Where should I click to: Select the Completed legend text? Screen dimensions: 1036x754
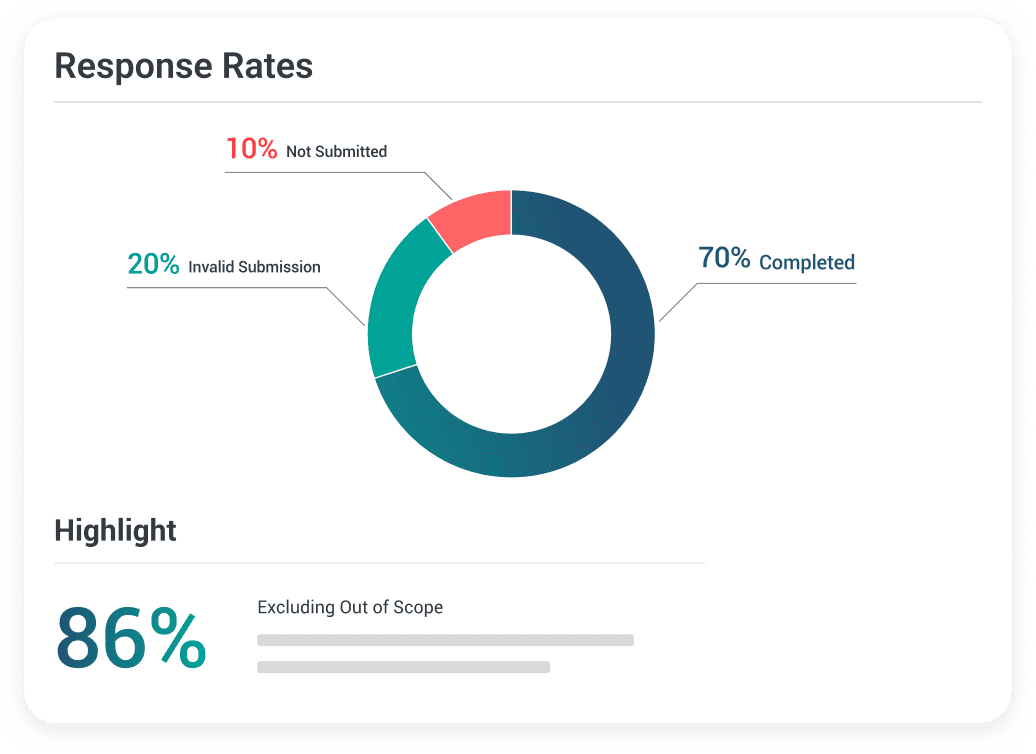pyautogui.click(x=806, y=262)
